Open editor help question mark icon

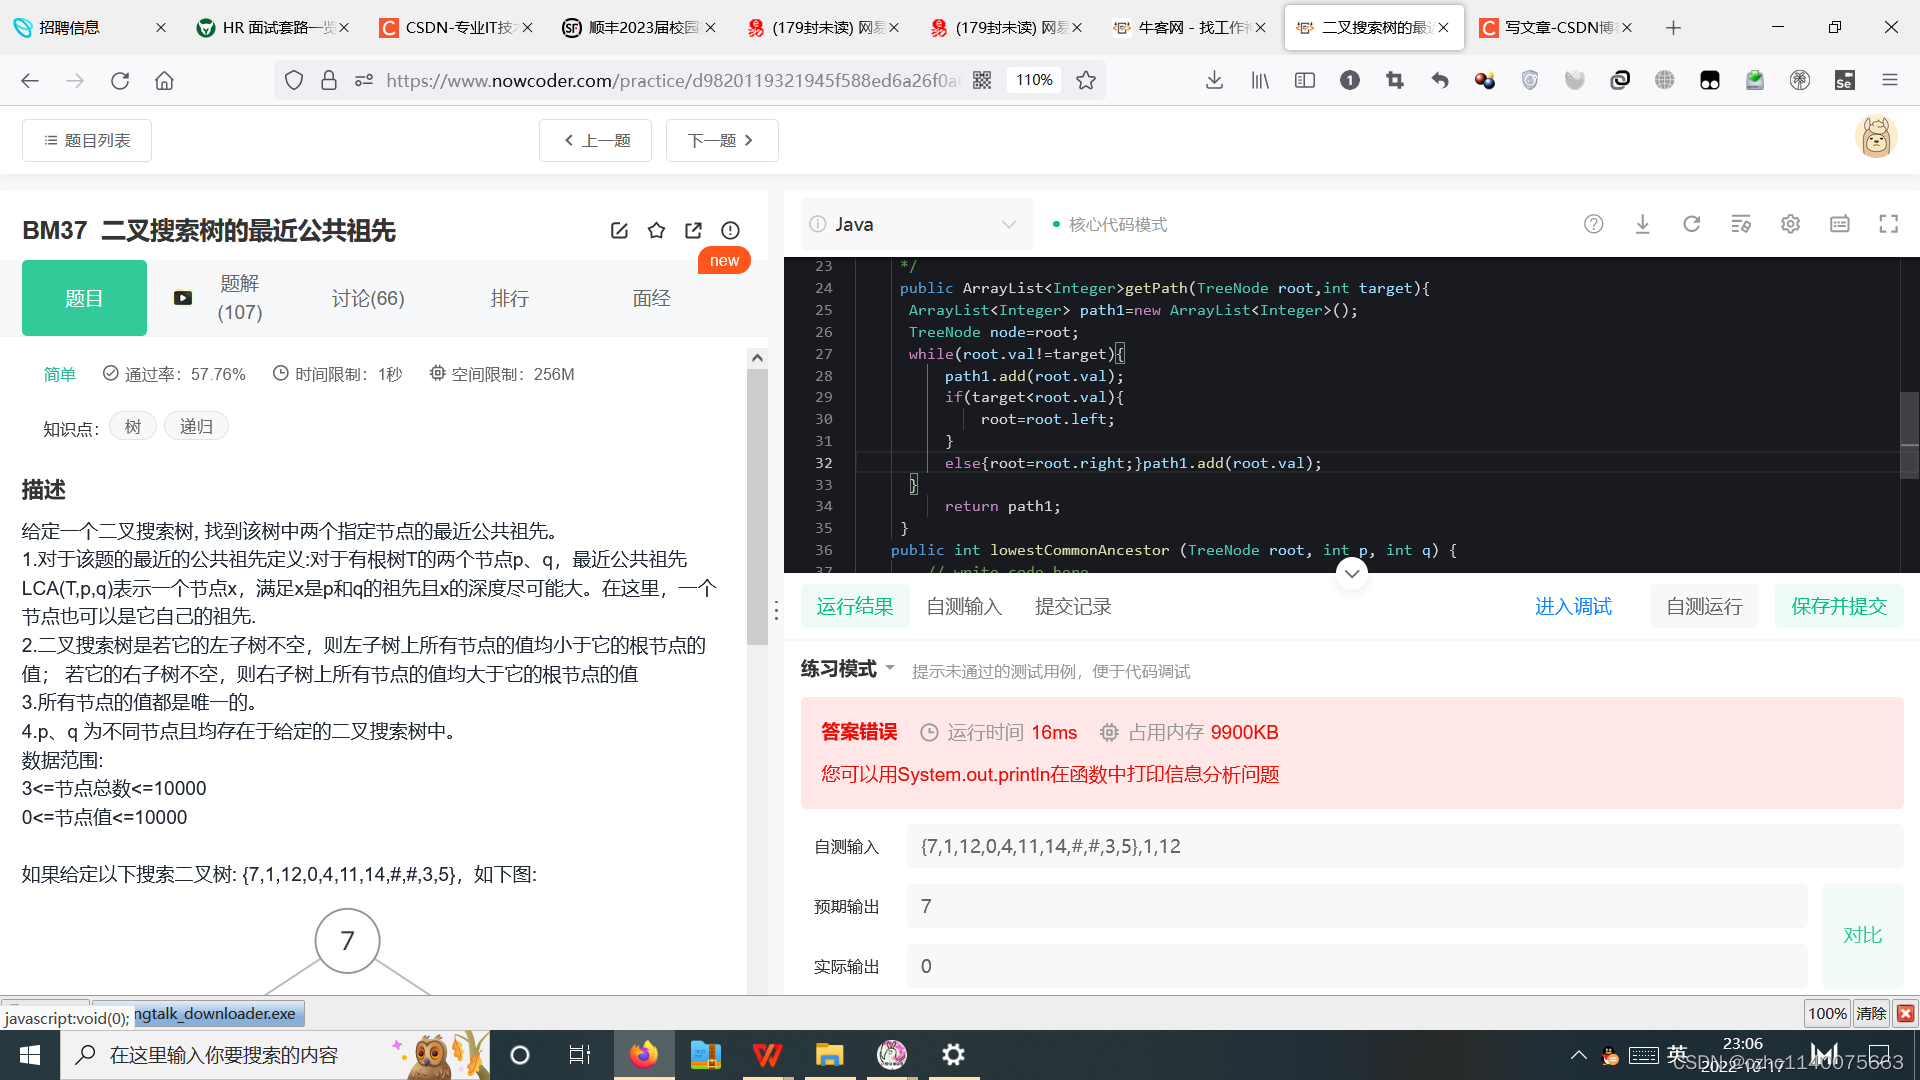coord(1594,224)
